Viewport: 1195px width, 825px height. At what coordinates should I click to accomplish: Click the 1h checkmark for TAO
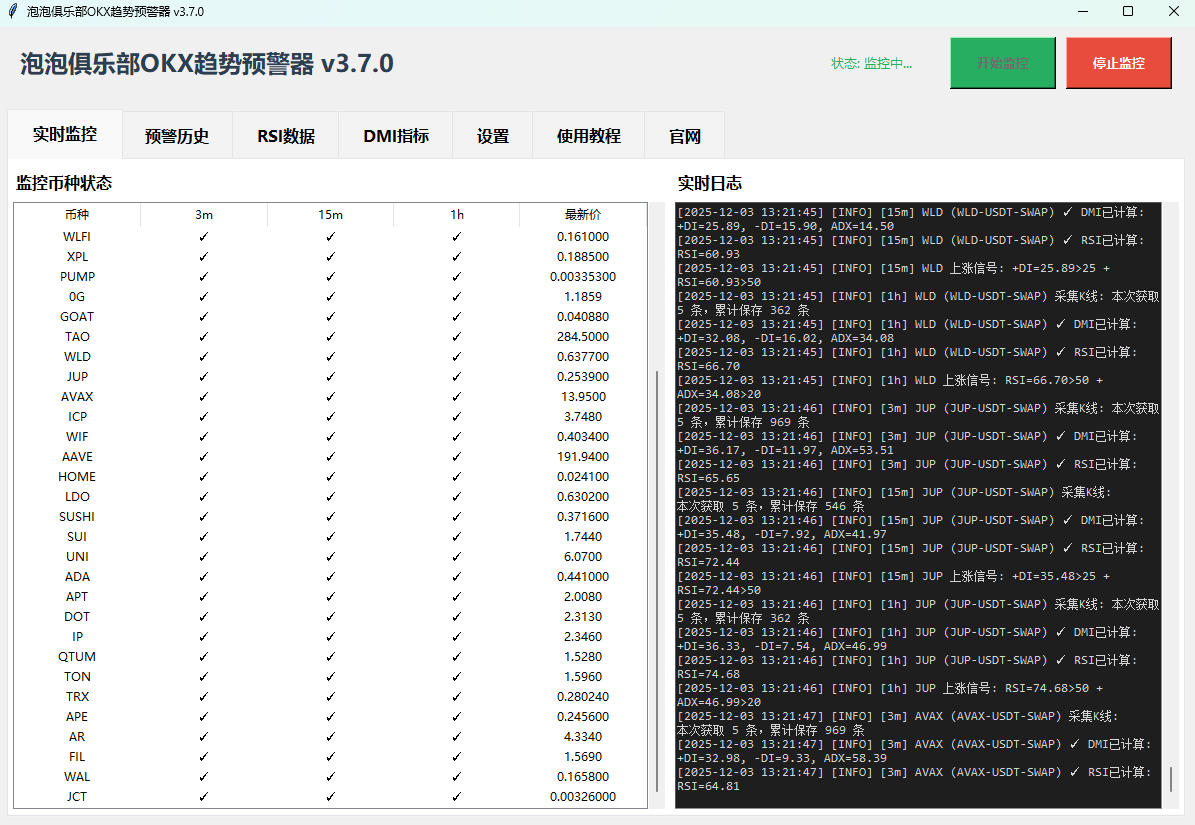tap(456, 337)
